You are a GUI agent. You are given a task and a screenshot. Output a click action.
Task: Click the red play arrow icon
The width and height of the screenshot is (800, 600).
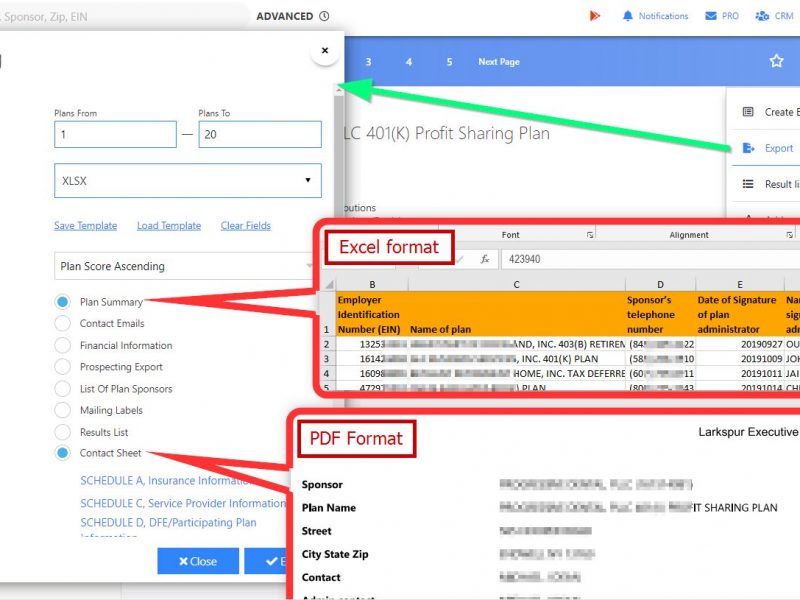tap(594, 16)
